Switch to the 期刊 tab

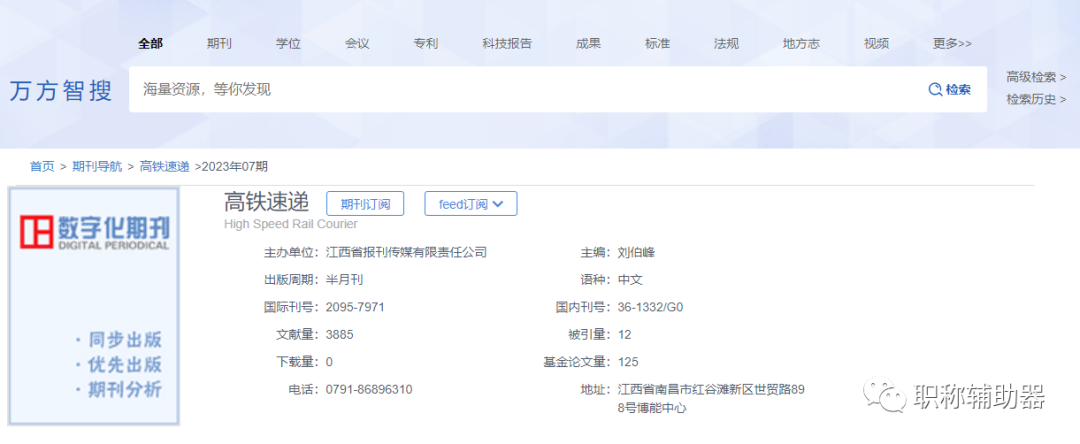(x=219, y=43)
